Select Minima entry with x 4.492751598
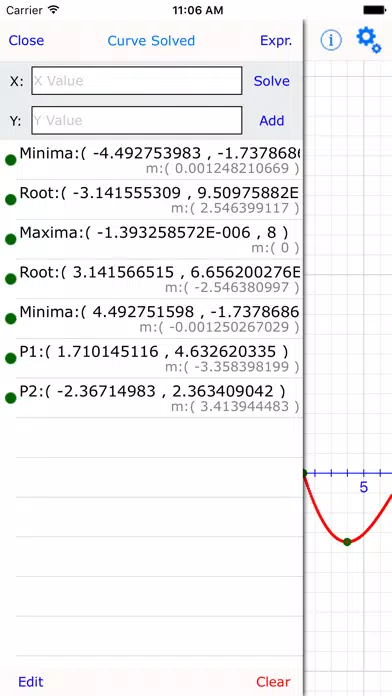The image size is (392, 696). 159,319
